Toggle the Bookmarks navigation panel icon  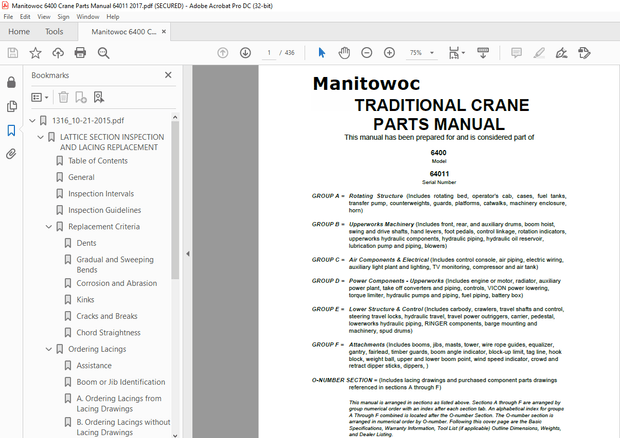[x=12, y=130]
